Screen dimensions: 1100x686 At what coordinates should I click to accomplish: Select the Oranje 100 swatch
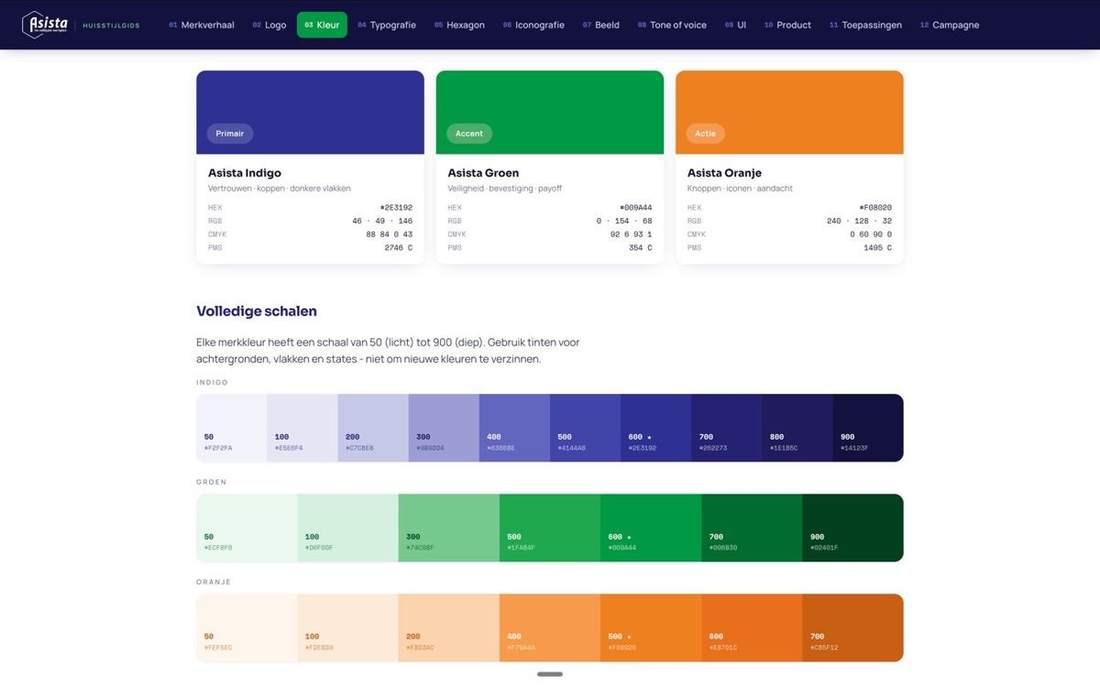348,628
